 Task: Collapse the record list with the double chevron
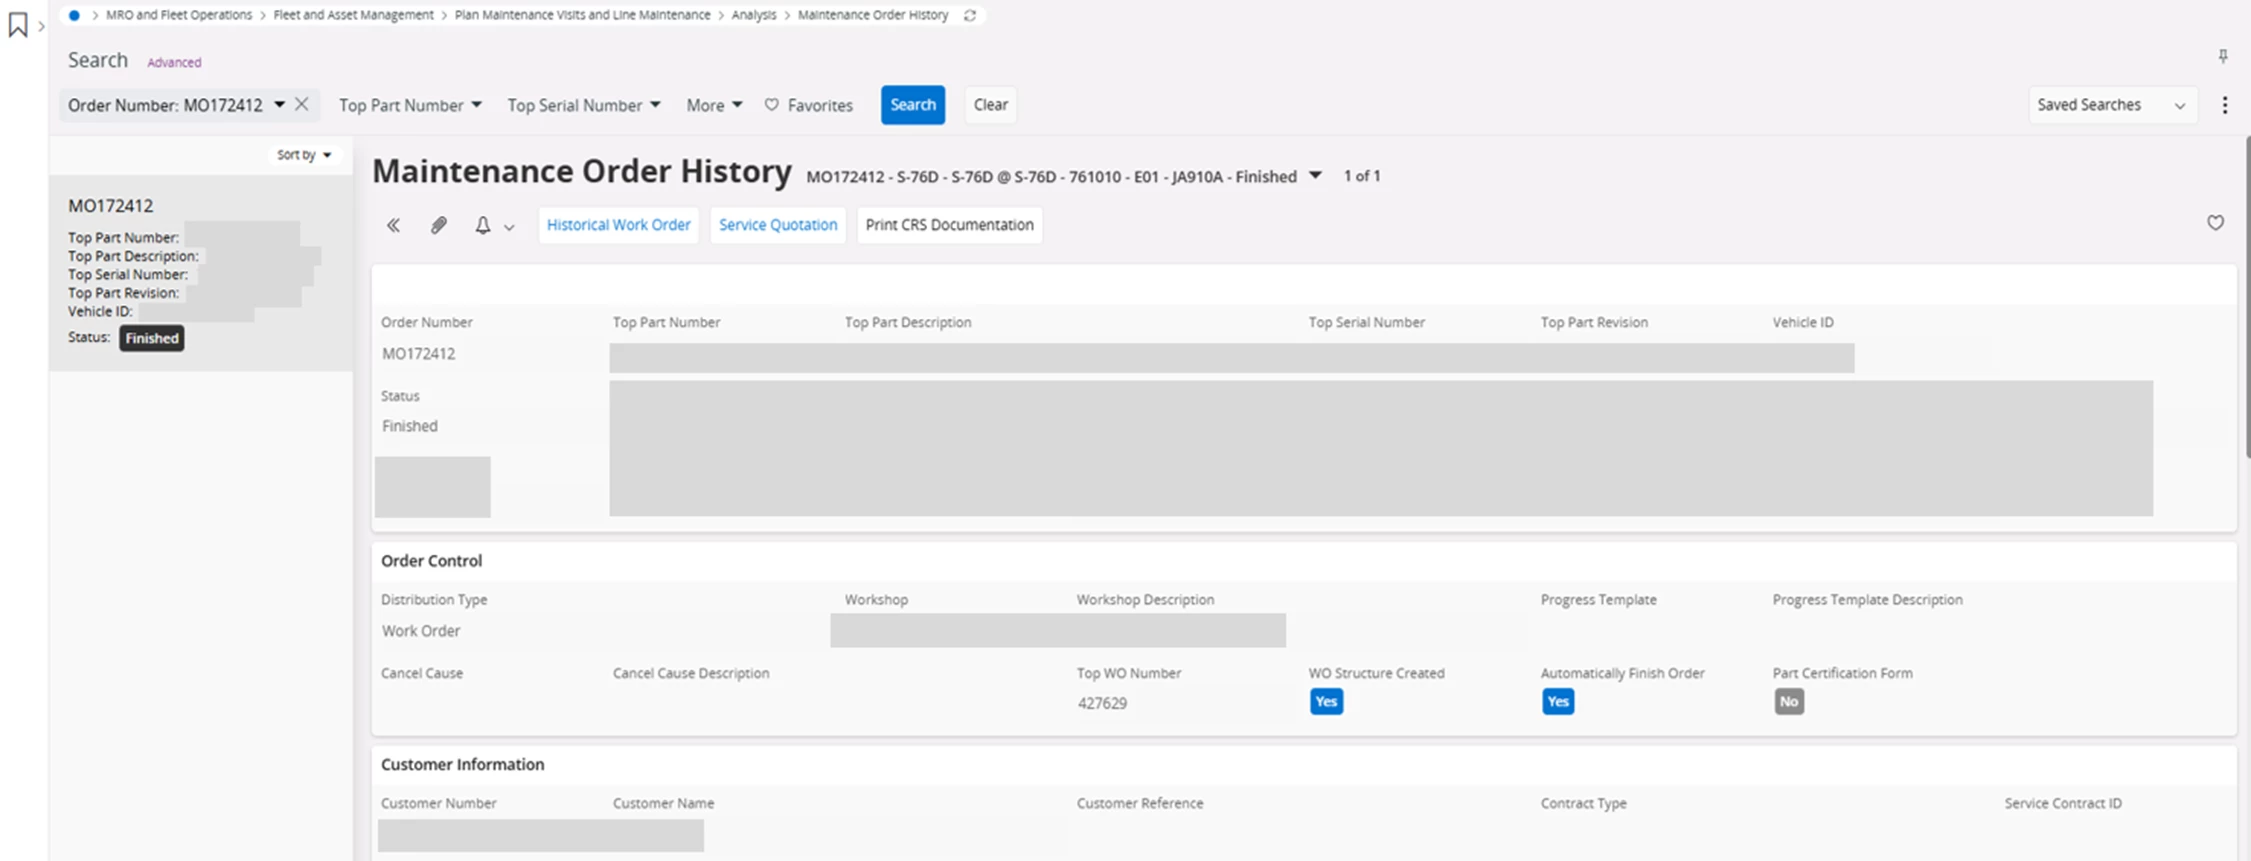point(393,225)
